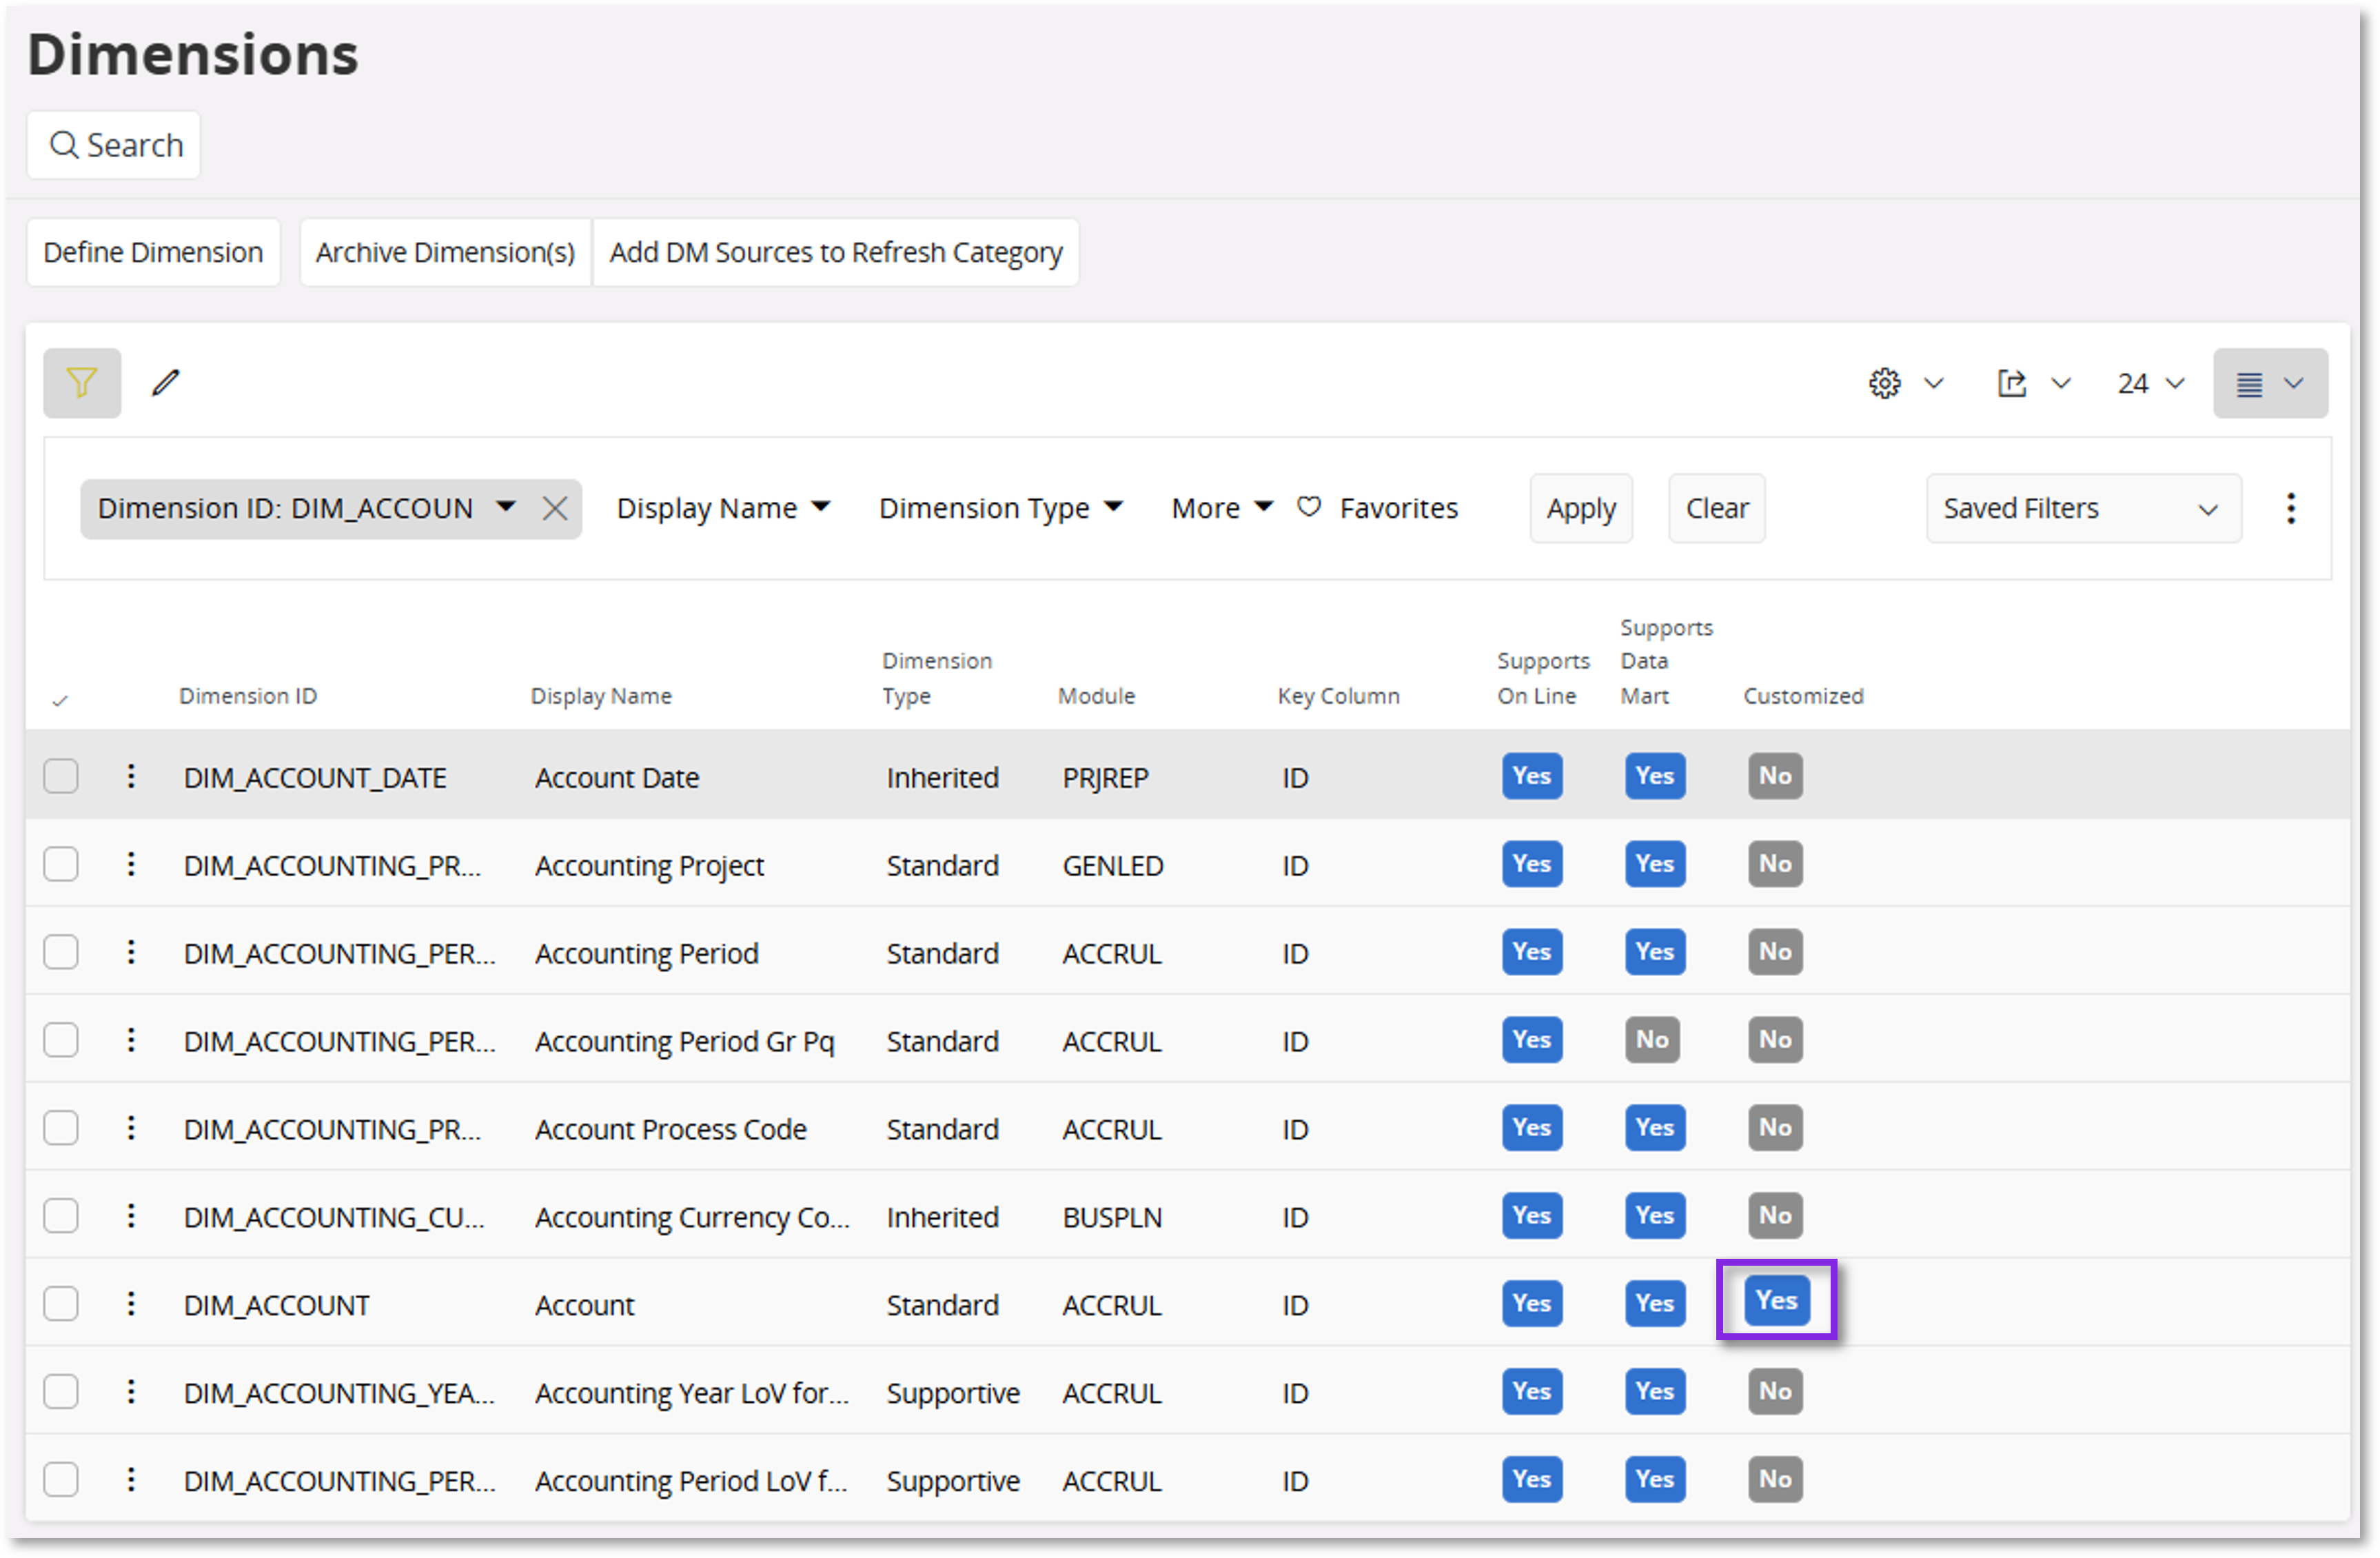Open row menu for Accounting Year LoV
Image resolution: width=2380 pixels, height=1558 pixels.
click(131, 1393)
